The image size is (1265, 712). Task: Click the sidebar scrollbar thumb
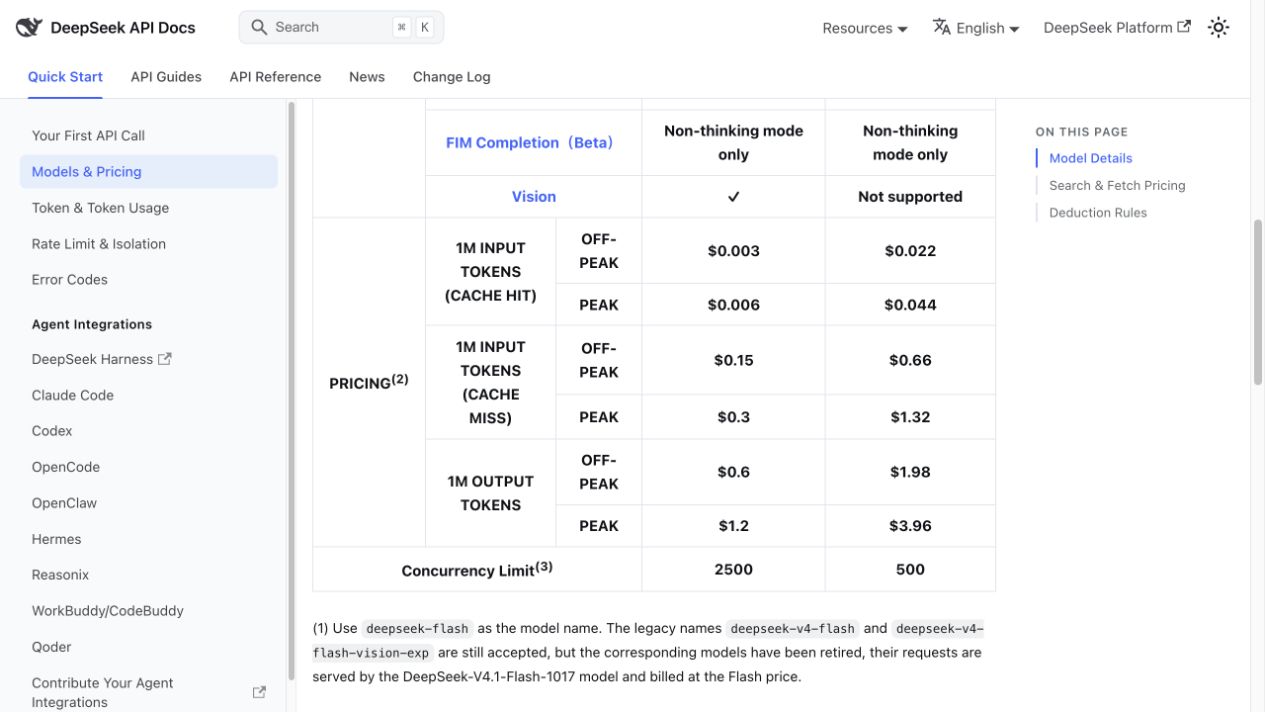291,390
